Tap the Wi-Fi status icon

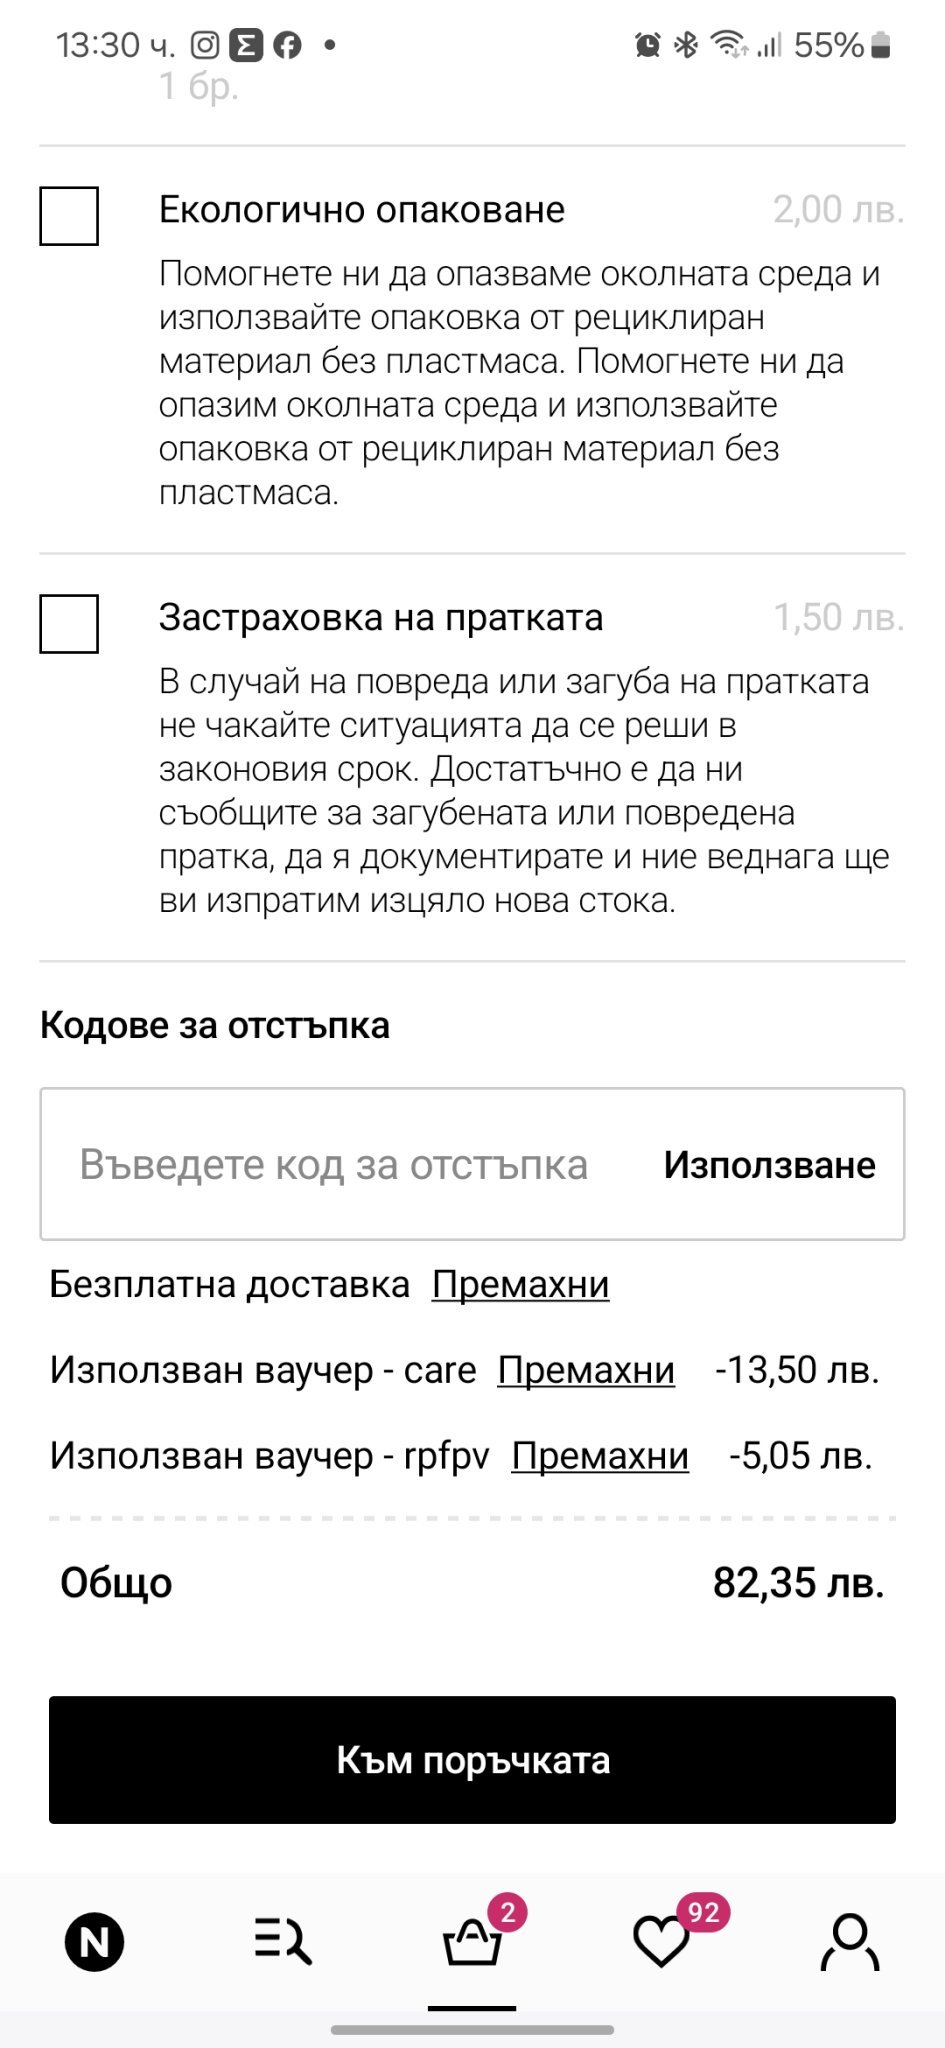point(728,45)
